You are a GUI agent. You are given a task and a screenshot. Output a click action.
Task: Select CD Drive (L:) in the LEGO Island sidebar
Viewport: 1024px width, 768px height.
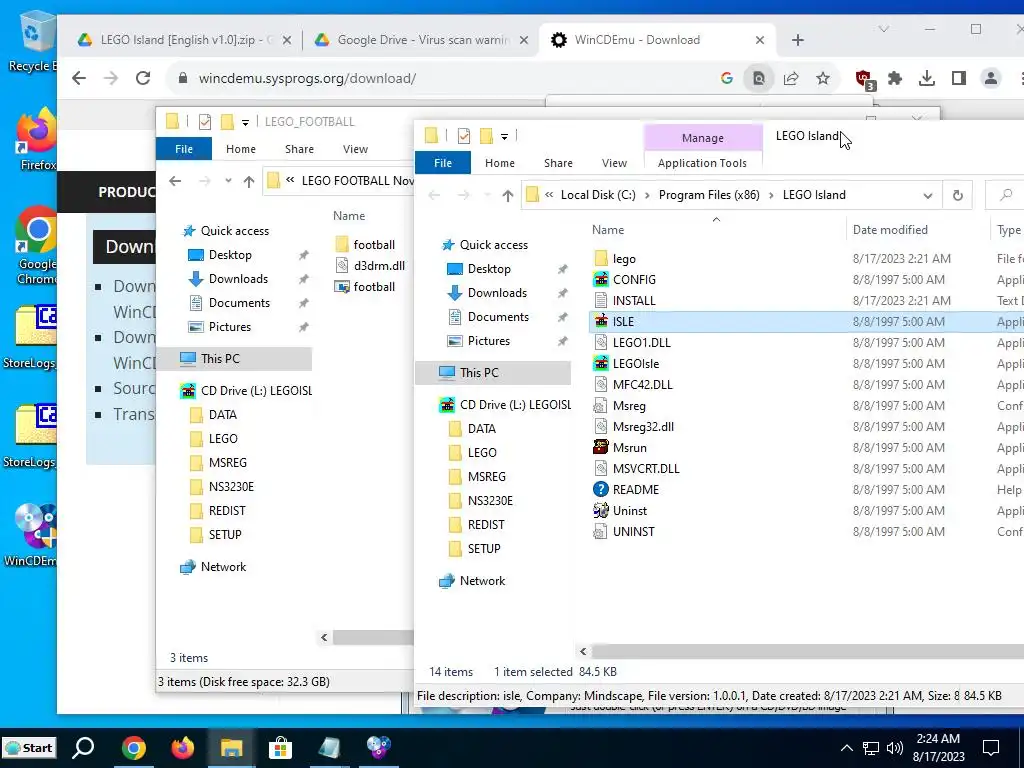point(515,405)
